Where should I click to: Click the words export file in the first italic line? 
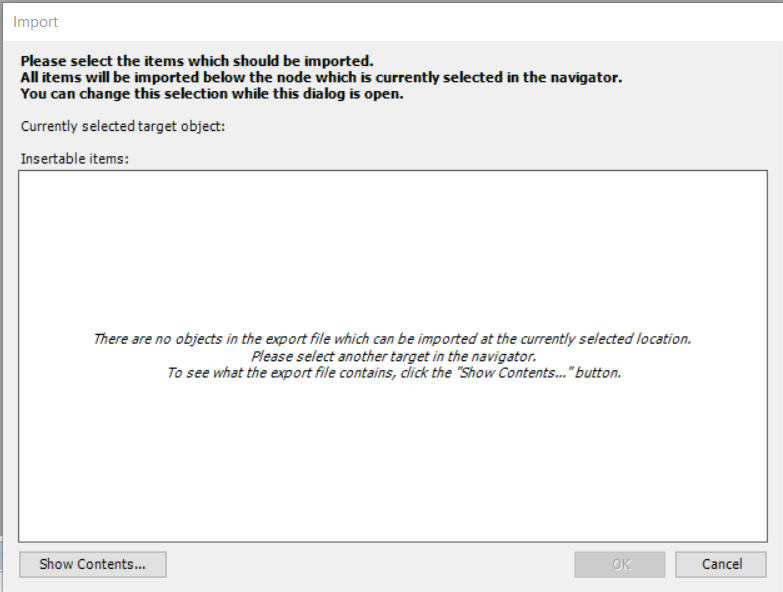pyautogui.click(x=320, y=339)
